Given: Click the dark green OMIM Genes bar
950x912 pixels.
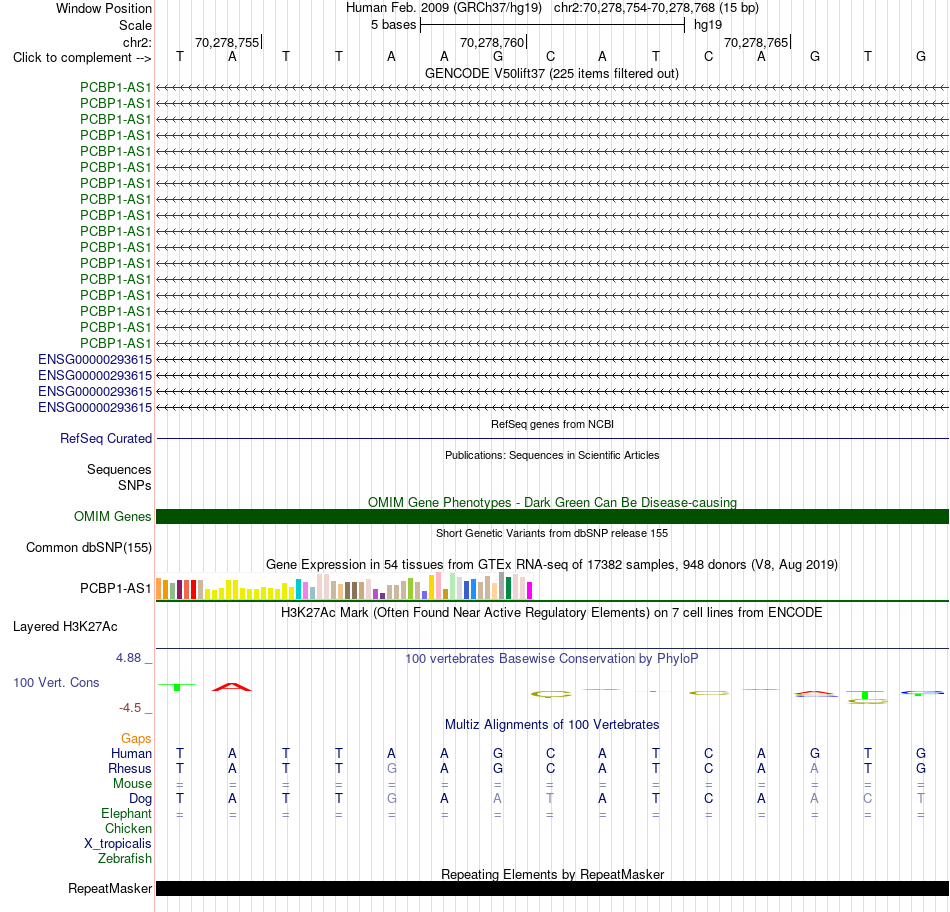Looking at the screenshot, I should [x=552, y=516].
